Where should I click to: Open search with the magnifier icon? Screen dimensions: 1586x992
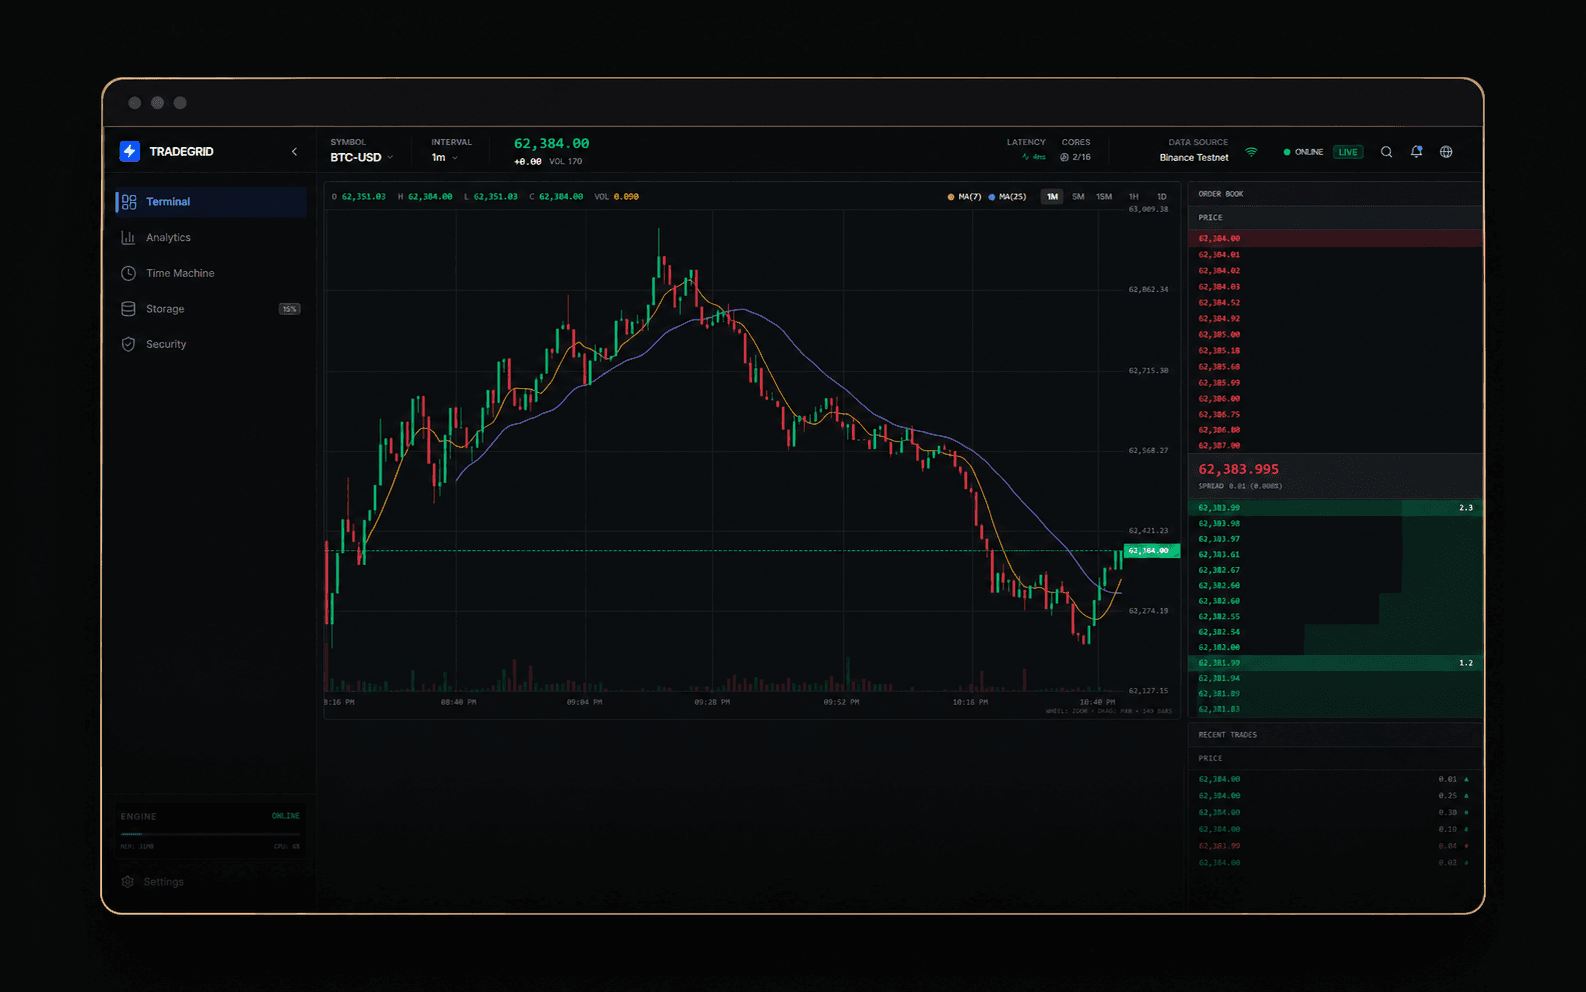point(1386,152)
